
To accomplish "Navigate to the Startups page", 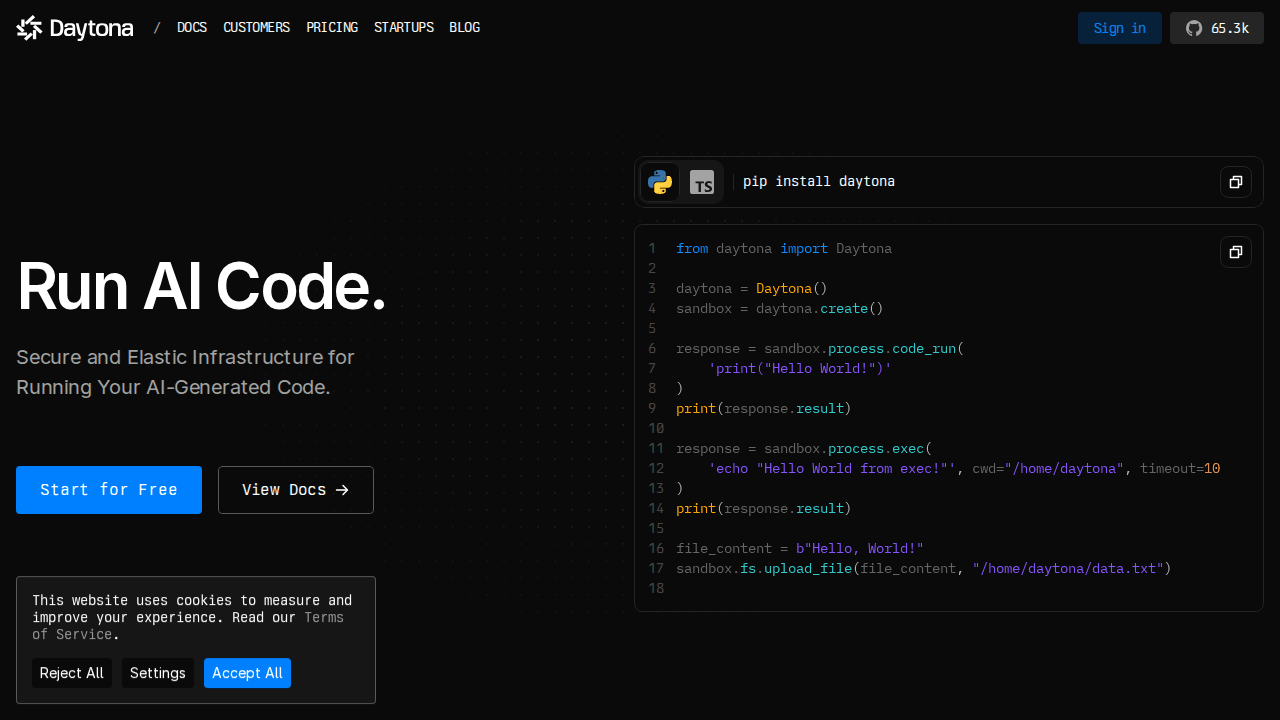I will coord(404,28).
